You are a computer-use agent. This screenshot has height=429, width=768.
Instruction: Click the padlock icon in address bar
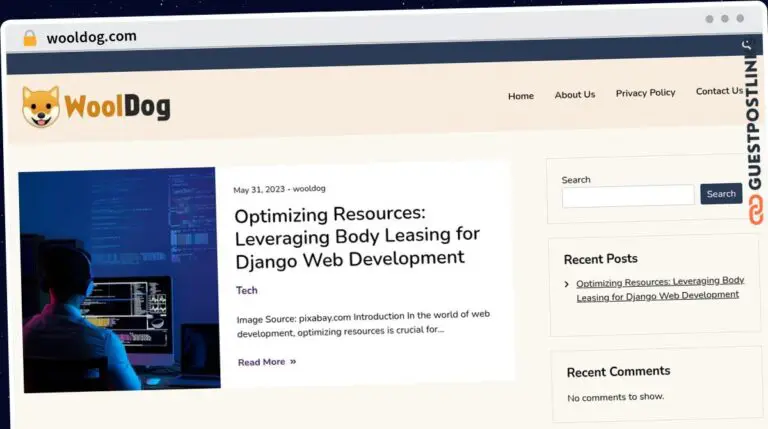point(29,38)
